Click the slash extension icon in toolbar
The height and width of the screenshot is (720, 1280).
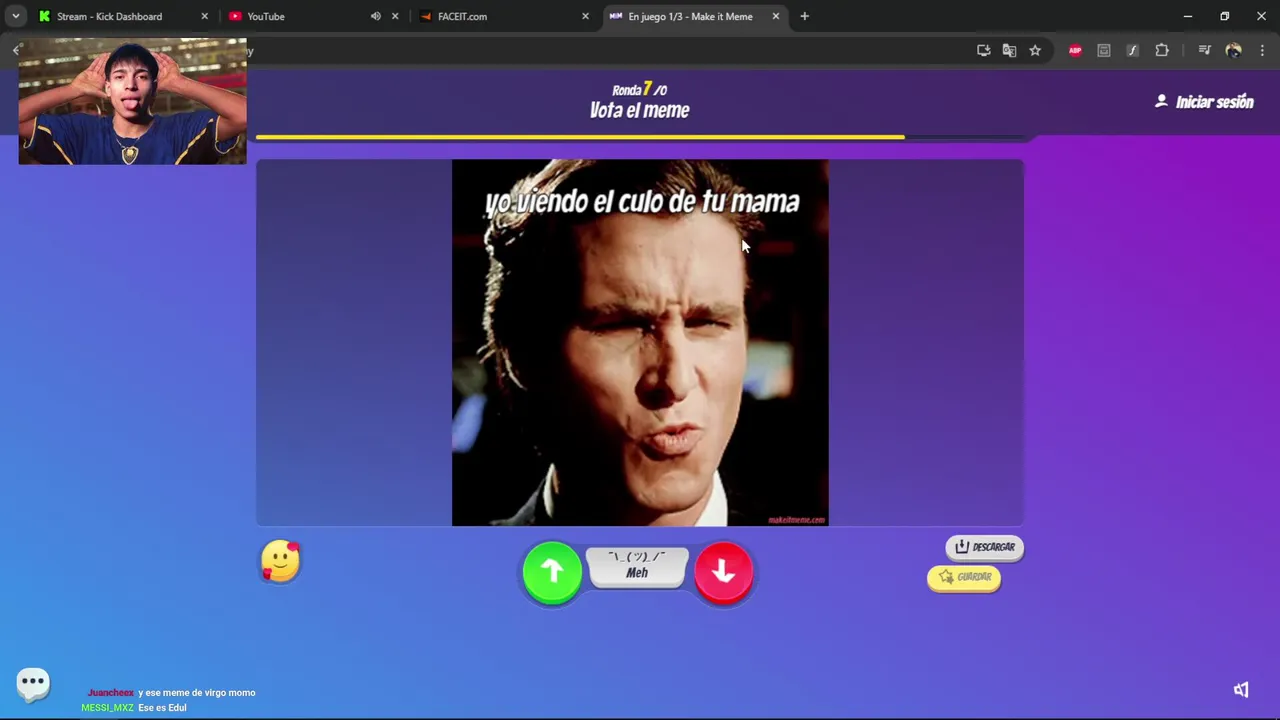pos(1132,50)
